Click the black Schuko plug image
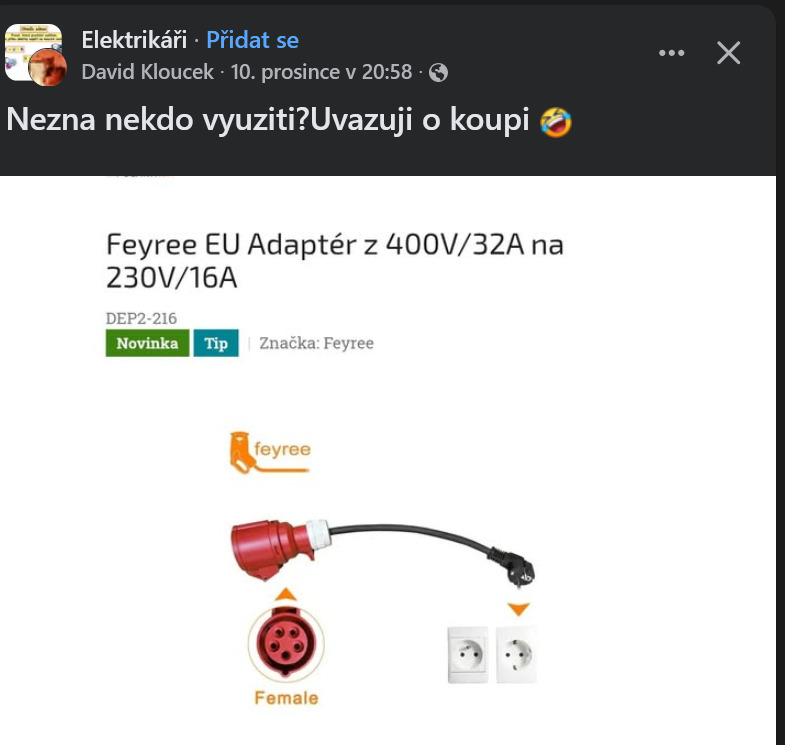Viewport: 785px width, 745px height. (x=513, y=565)
